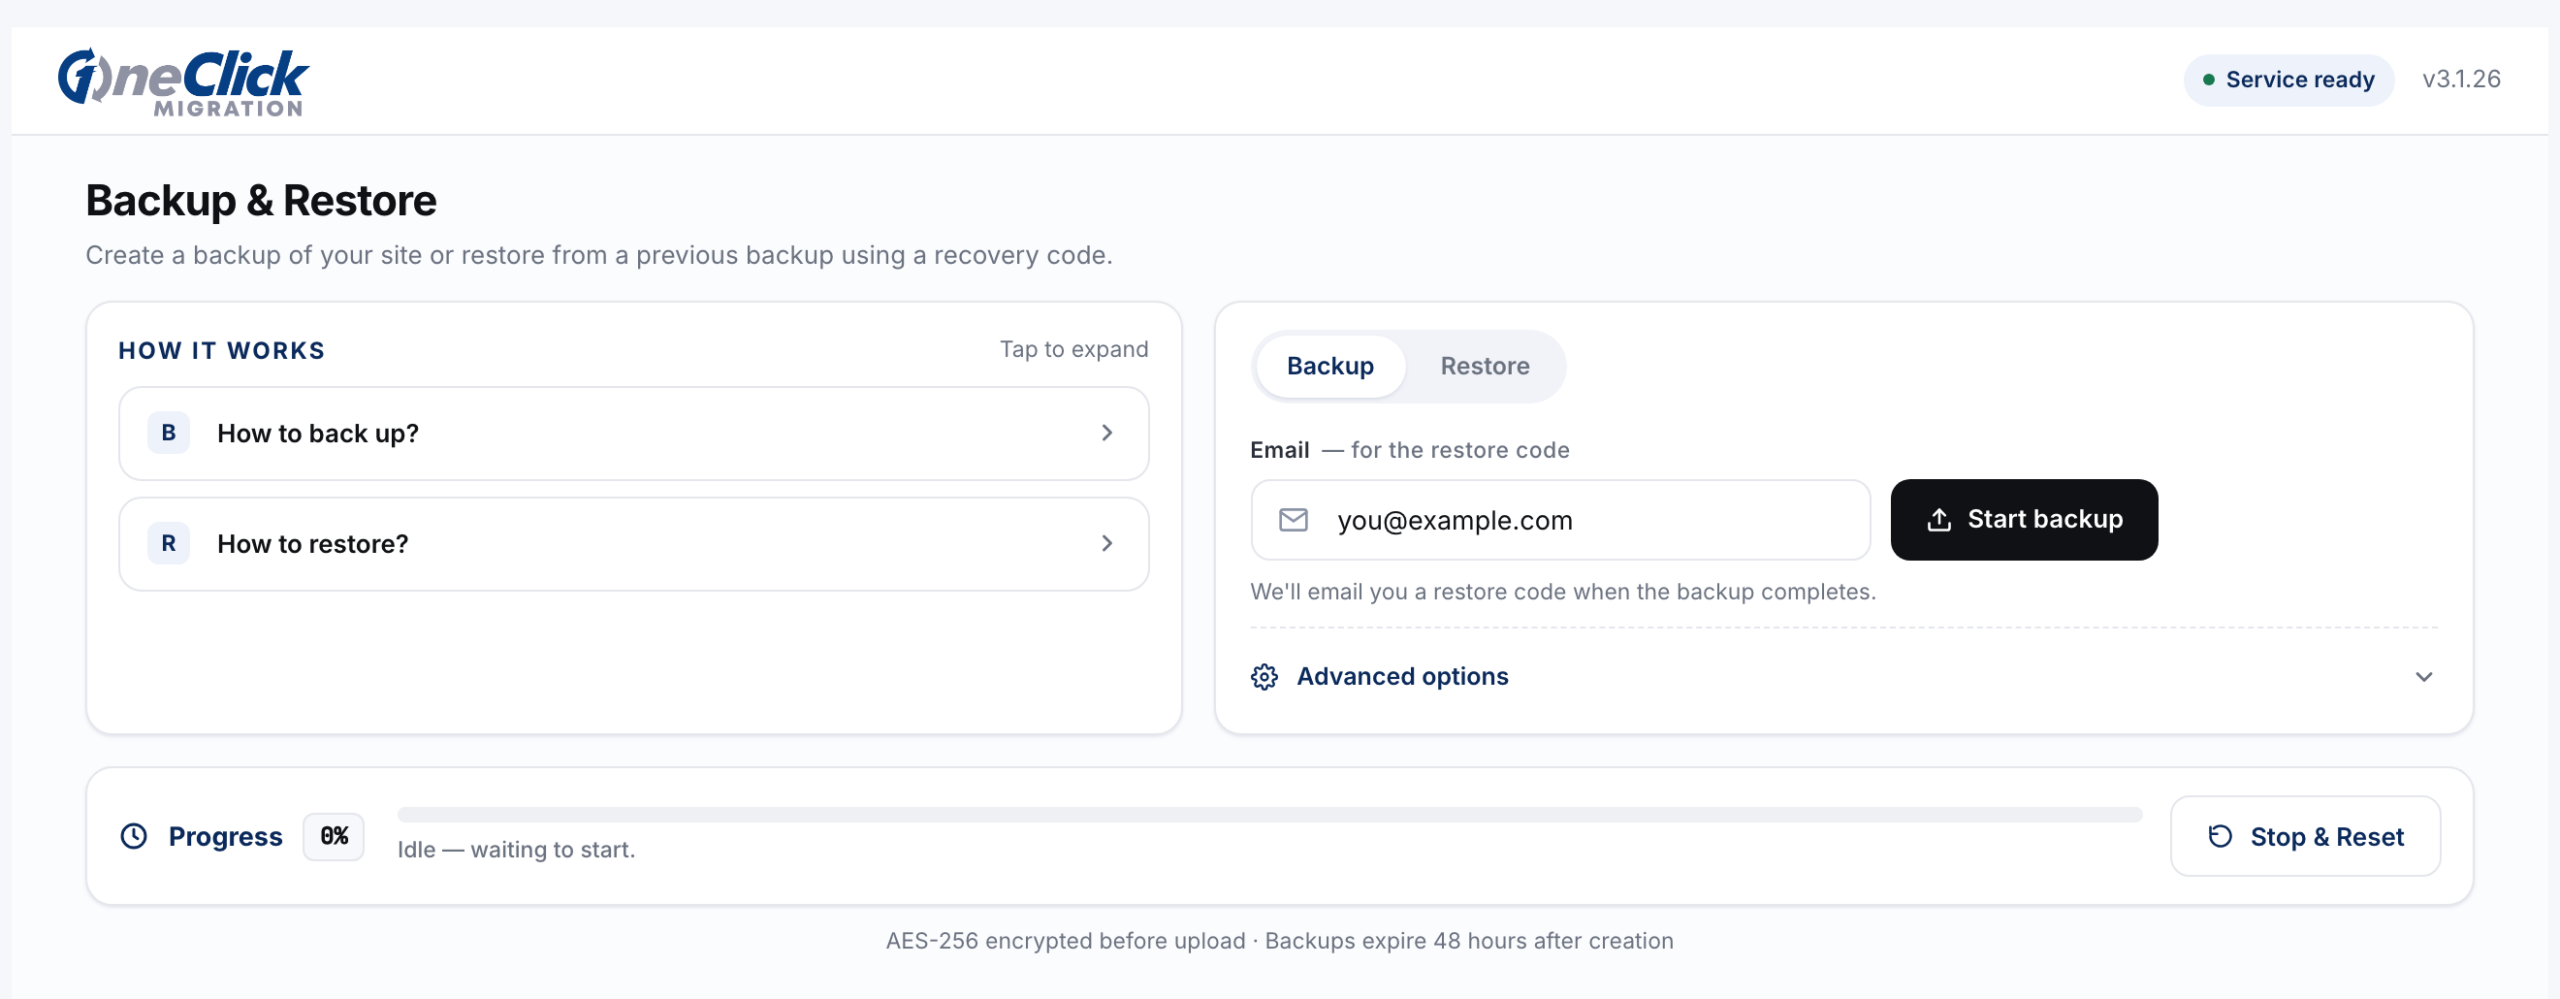Click the We'll email you a restore code hint
This screenshot has width=2560, height=999.
click(x=1563, y=592)
